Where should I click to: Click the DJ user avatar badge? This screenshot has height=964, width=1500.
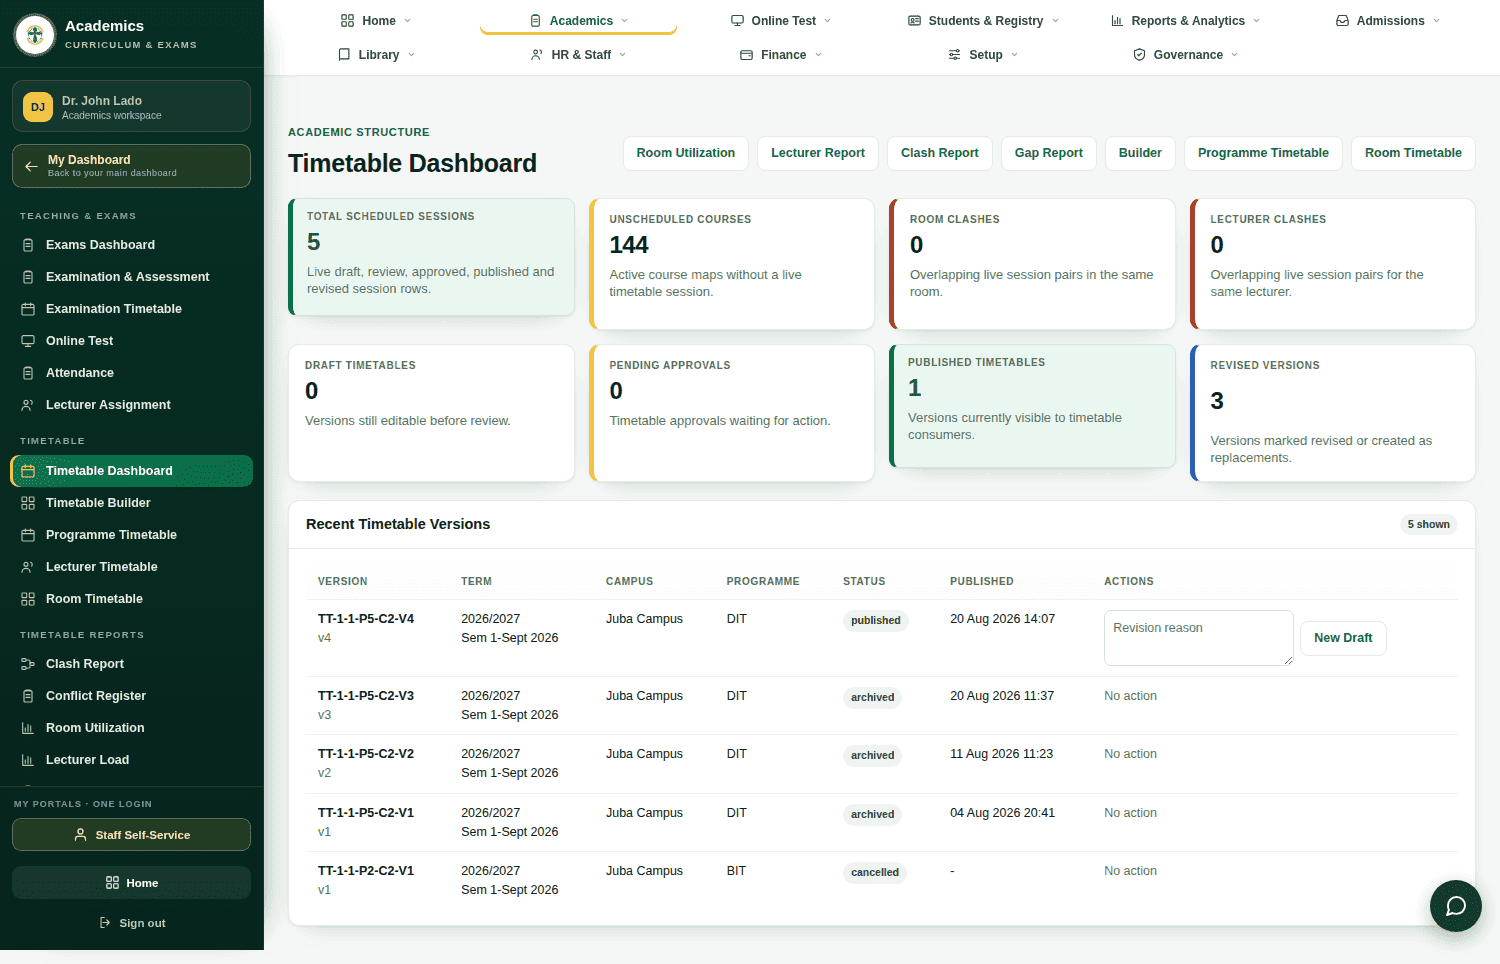(x=38, y=107)
